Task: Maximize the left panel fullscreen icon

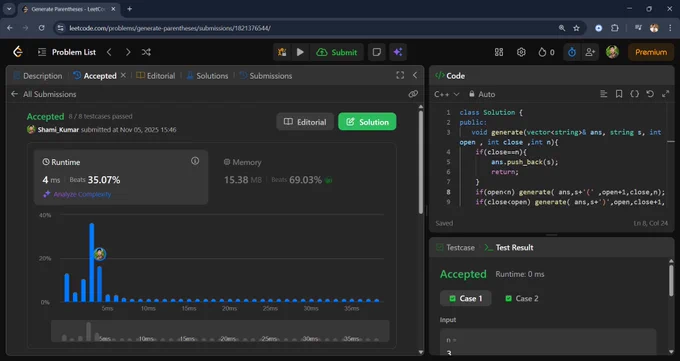Action: click(x=400, y=75)
